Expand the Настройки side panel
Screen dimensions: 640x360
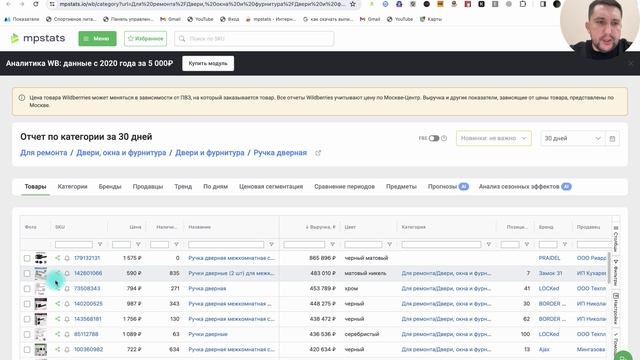pyautogui.click(x=616, y=308)
